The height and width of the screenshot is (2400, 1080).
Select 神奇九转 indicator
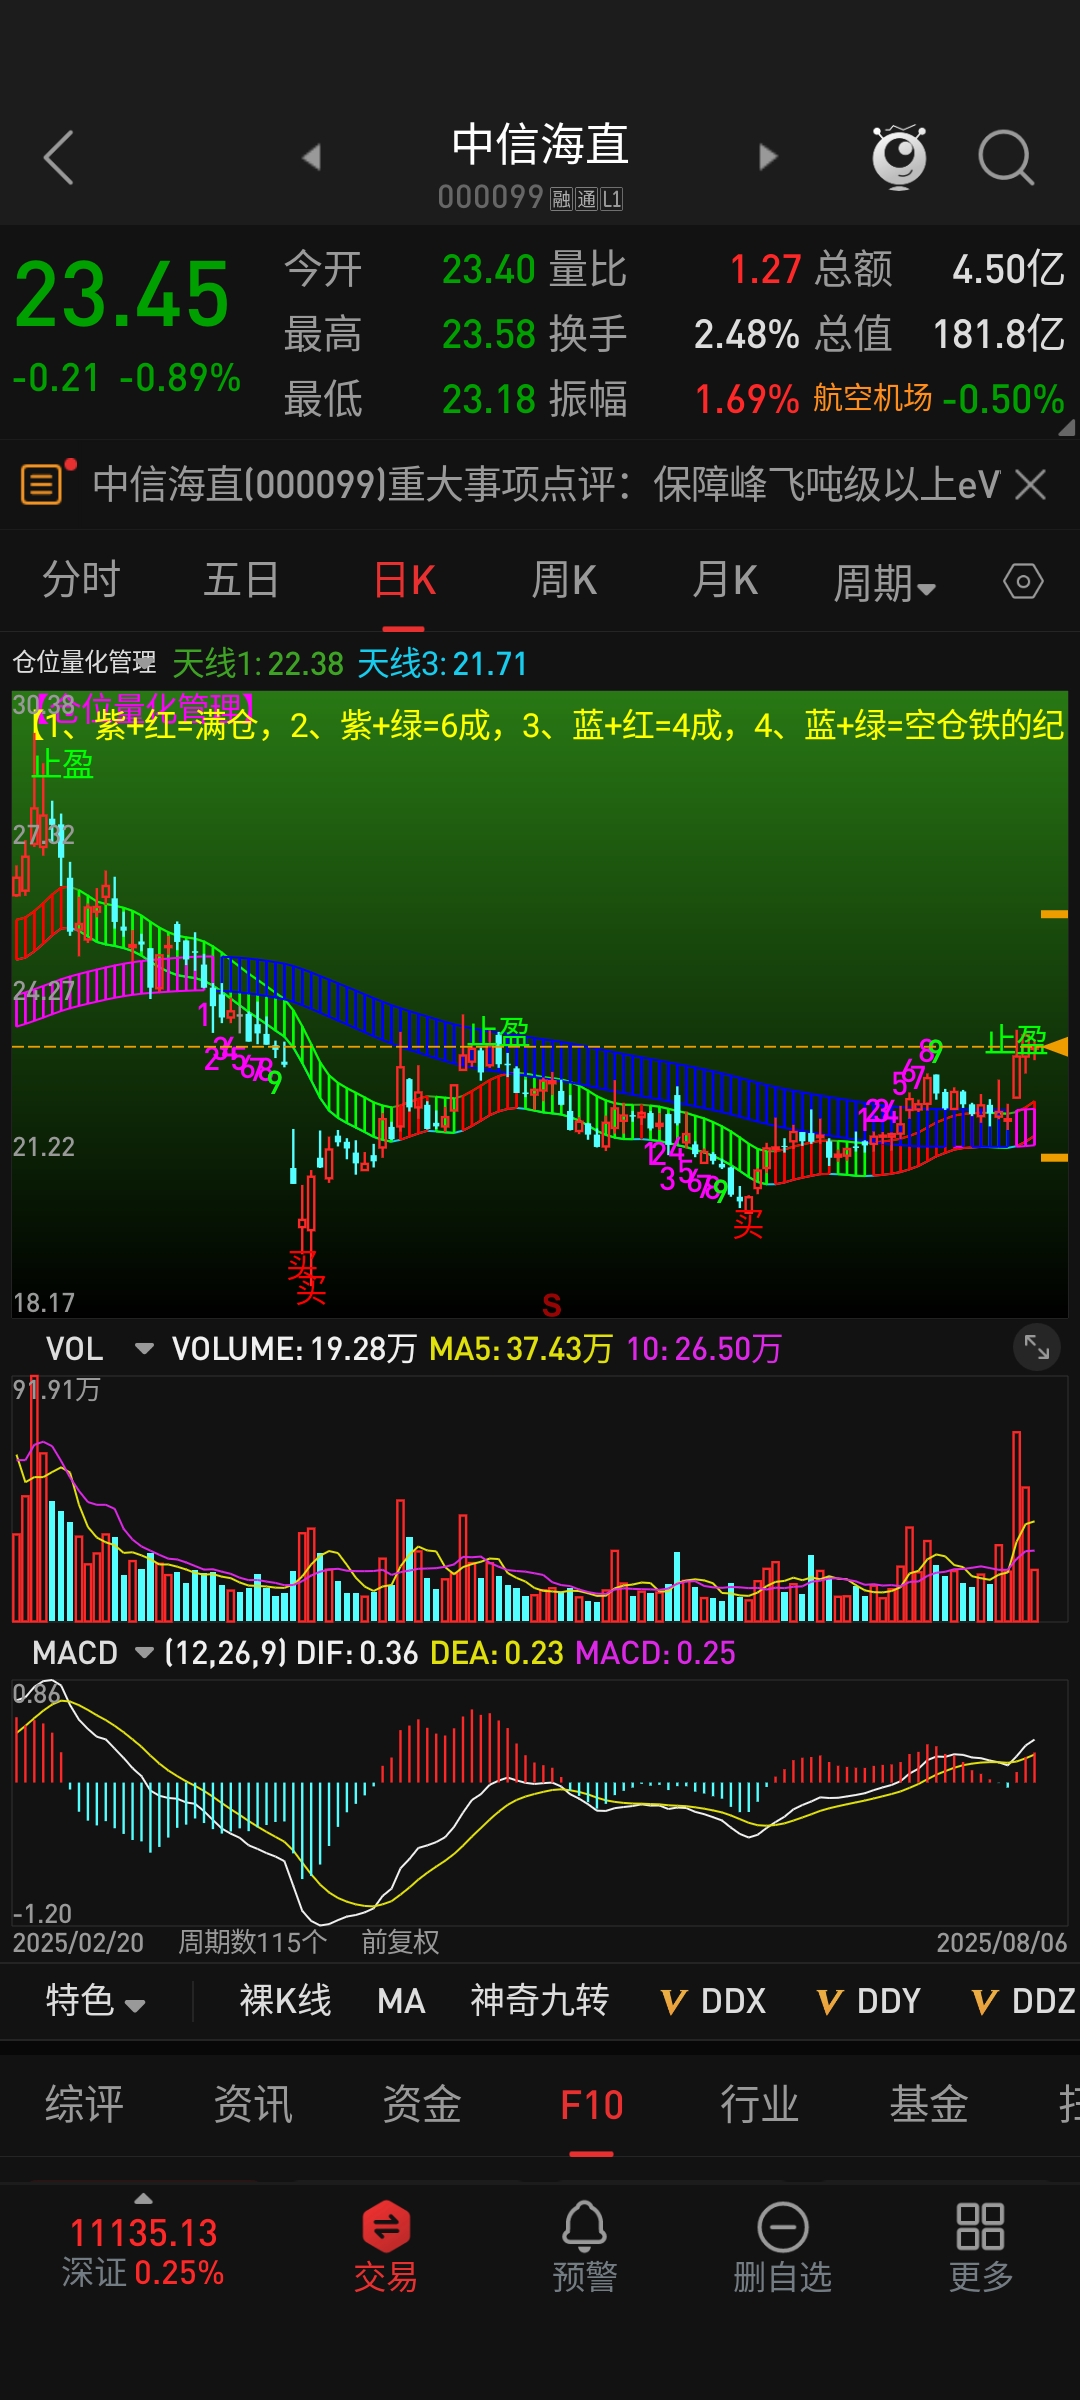pos(540,2001)
